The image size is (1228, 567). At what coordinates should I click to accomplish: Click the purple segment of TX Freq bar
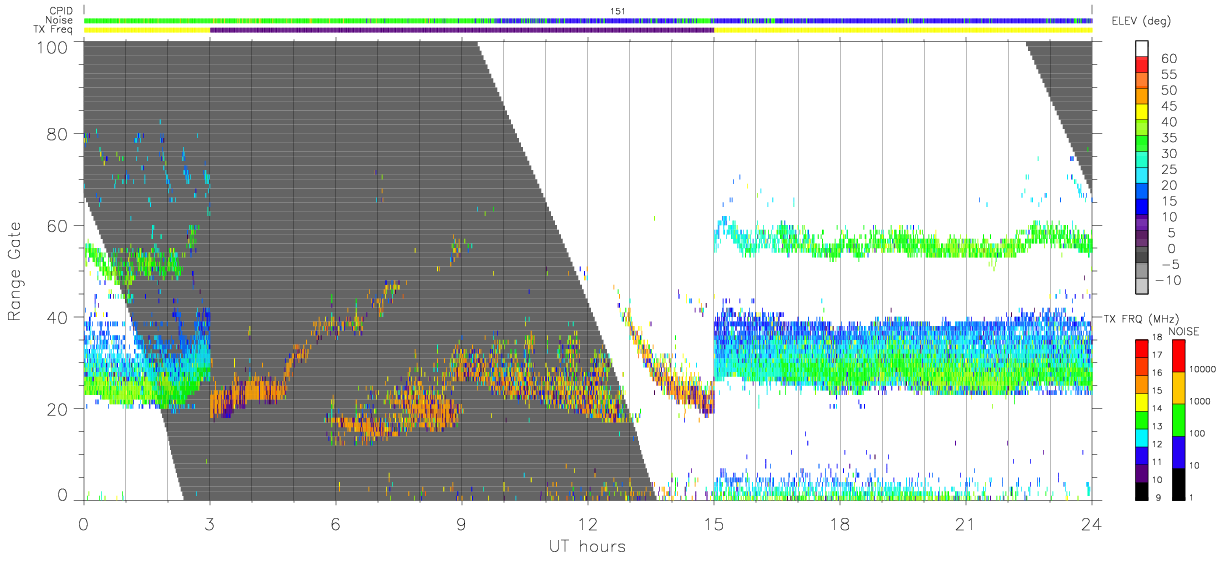(462, 29)
